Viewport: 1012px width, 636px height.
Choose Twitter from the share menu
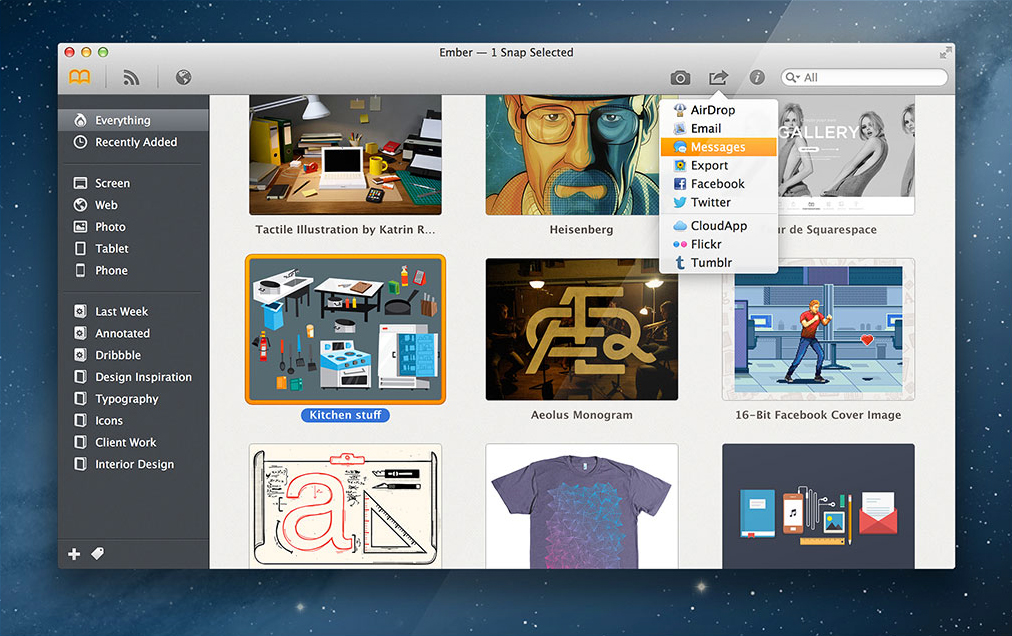[x=718, y=203]
